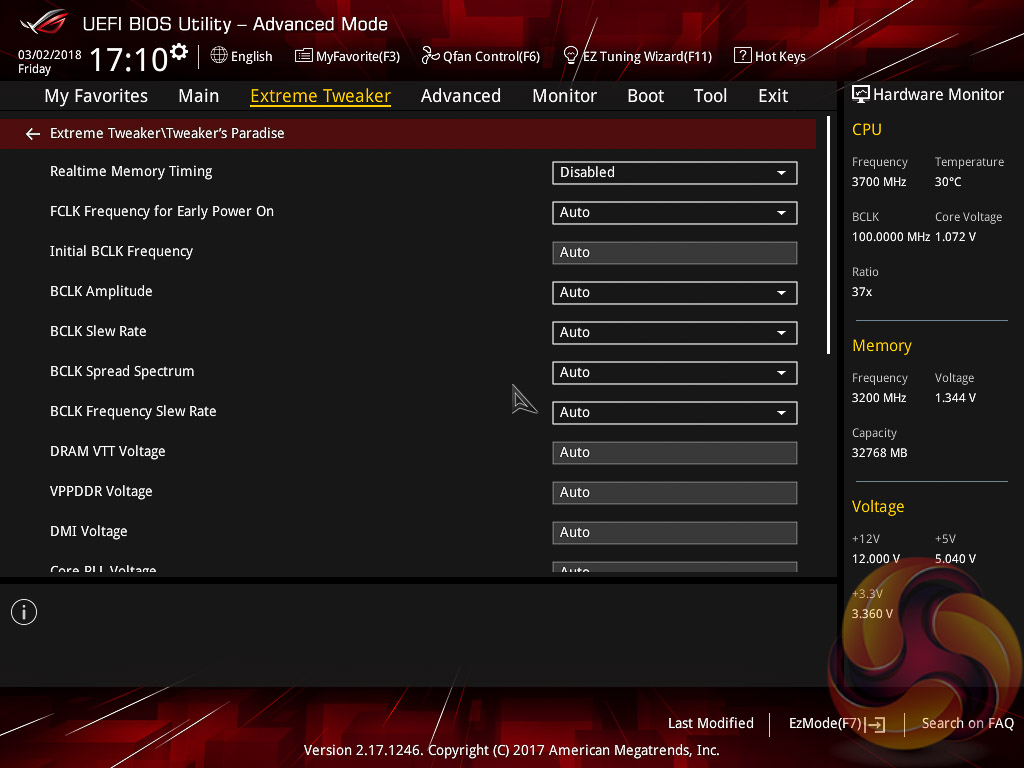This screenshot has width=1024, height=768.
Task: Expand the BCLK Slew Rate dropdown
Action: [675, 332]
